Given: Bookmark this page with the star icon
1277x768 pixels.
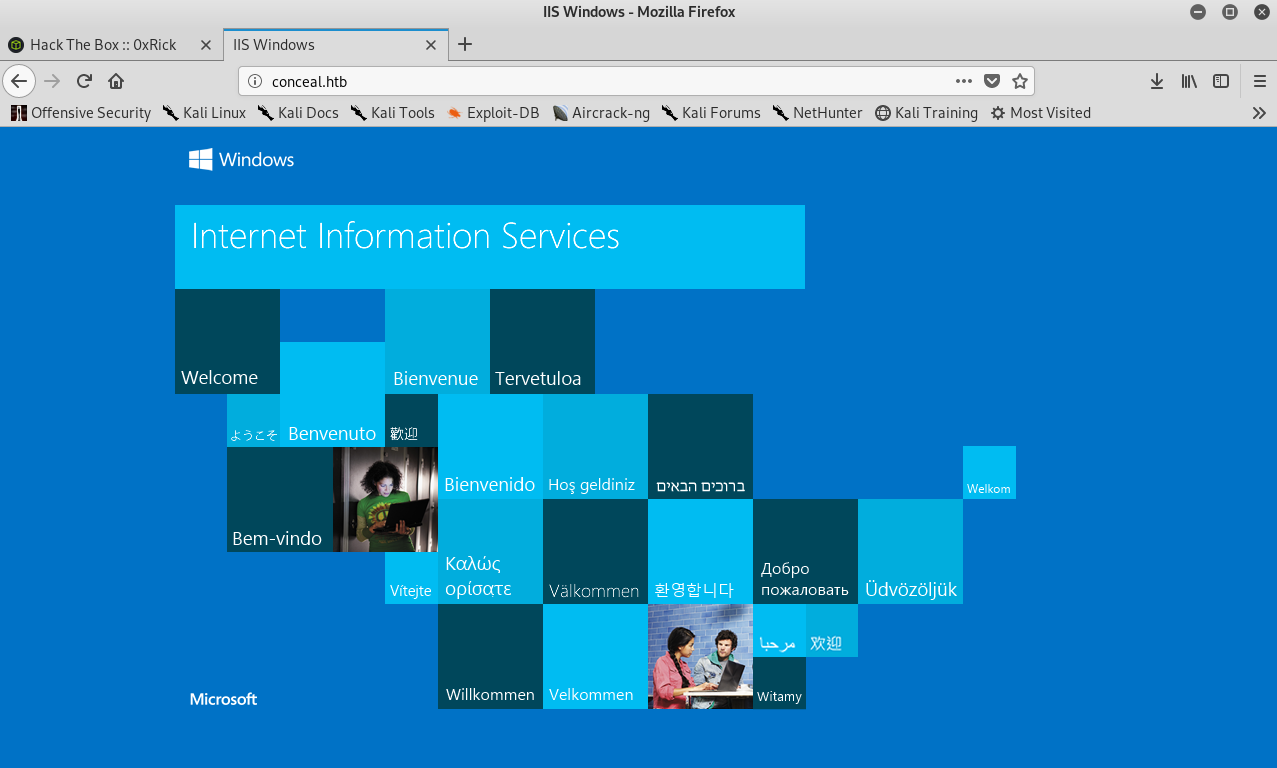Looking at the screenshot, I should tap(1019, 81).
